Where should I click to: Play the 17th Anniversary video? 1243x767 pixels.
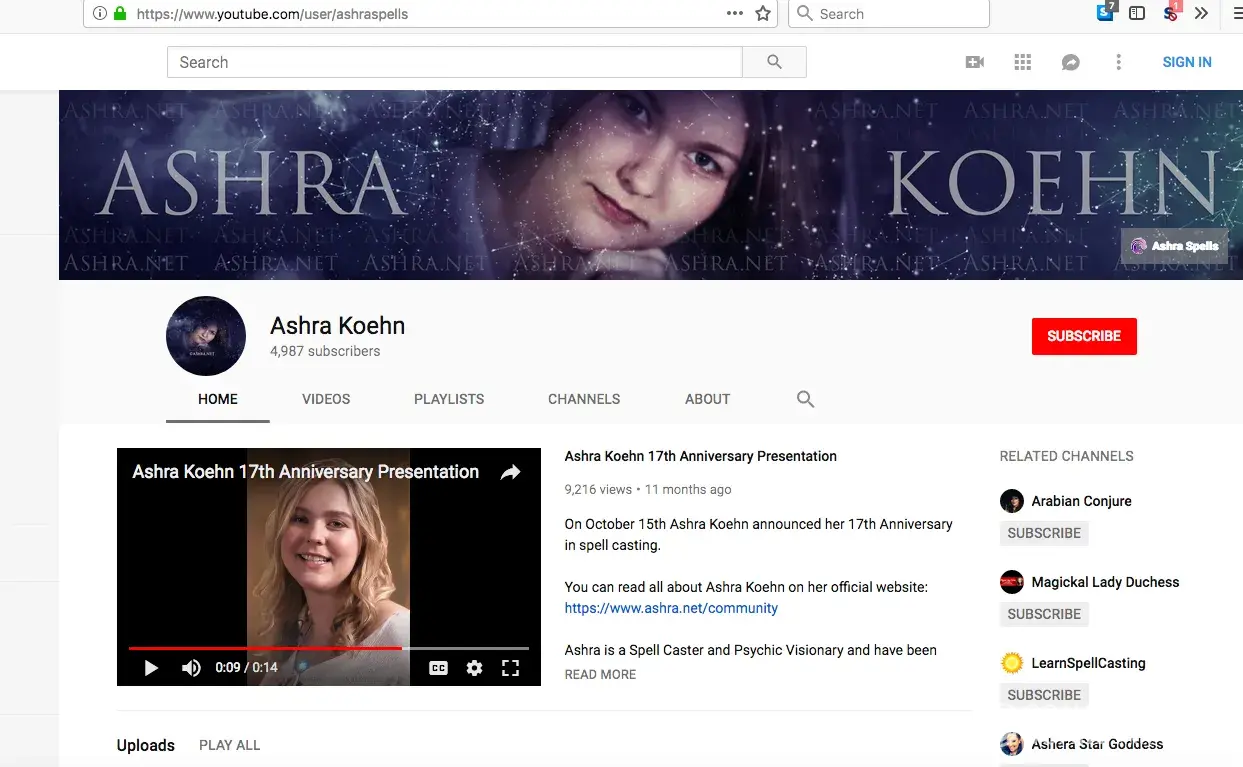pos(151,668)
